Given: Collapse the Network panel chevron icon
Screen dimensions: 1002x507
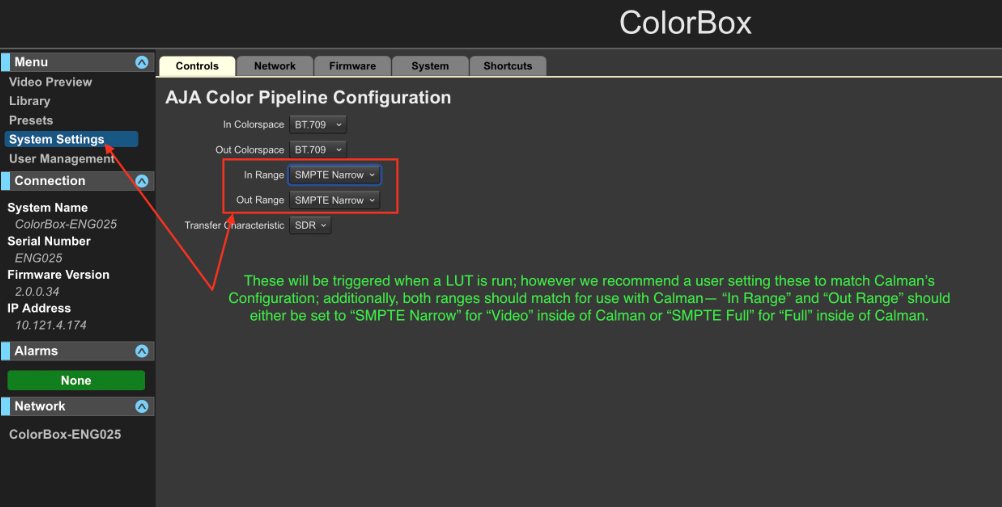Looking at the screenshot, I should click(142, 406).
